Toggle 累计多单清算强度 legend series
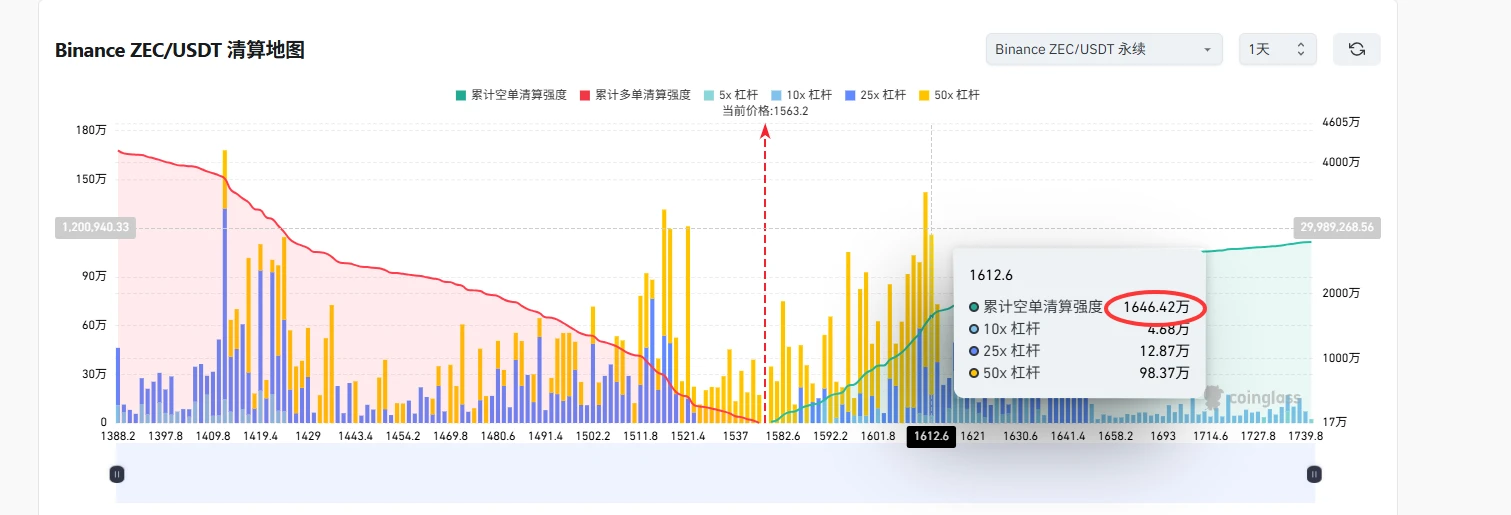This screenshot has width=1511, height=515. tap(635, 95)
